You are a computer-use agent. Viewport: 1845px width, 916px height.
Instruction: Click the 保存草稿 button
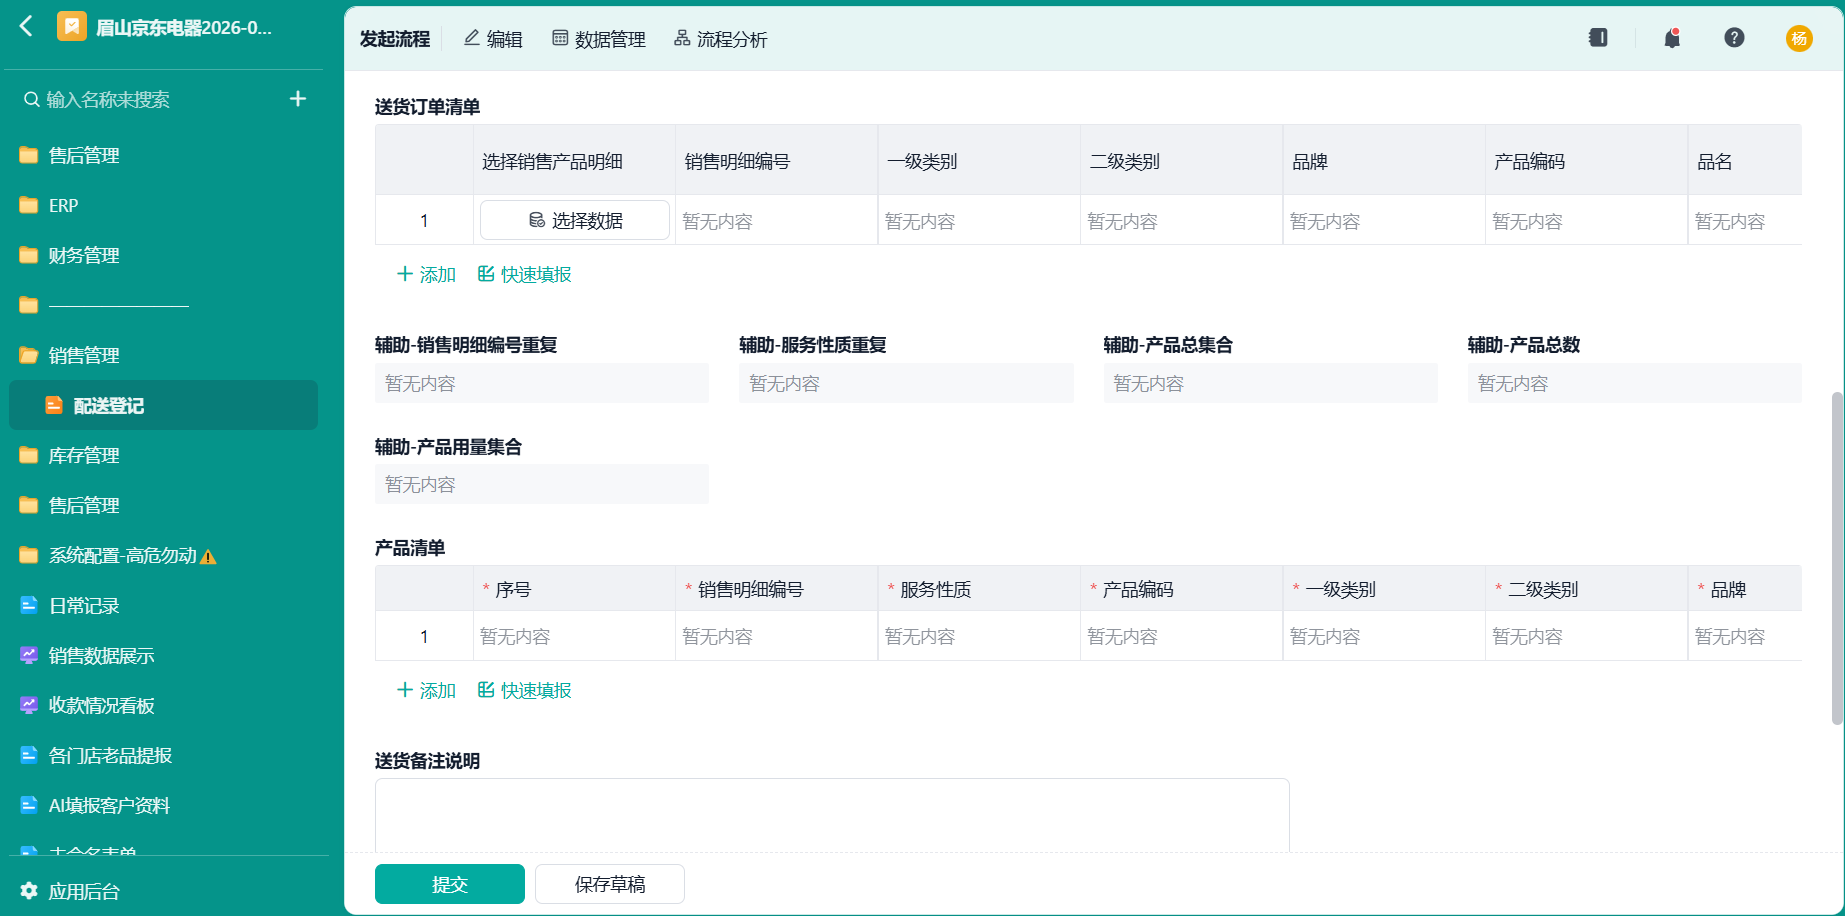pyautogui.click(x=610, y=884)
